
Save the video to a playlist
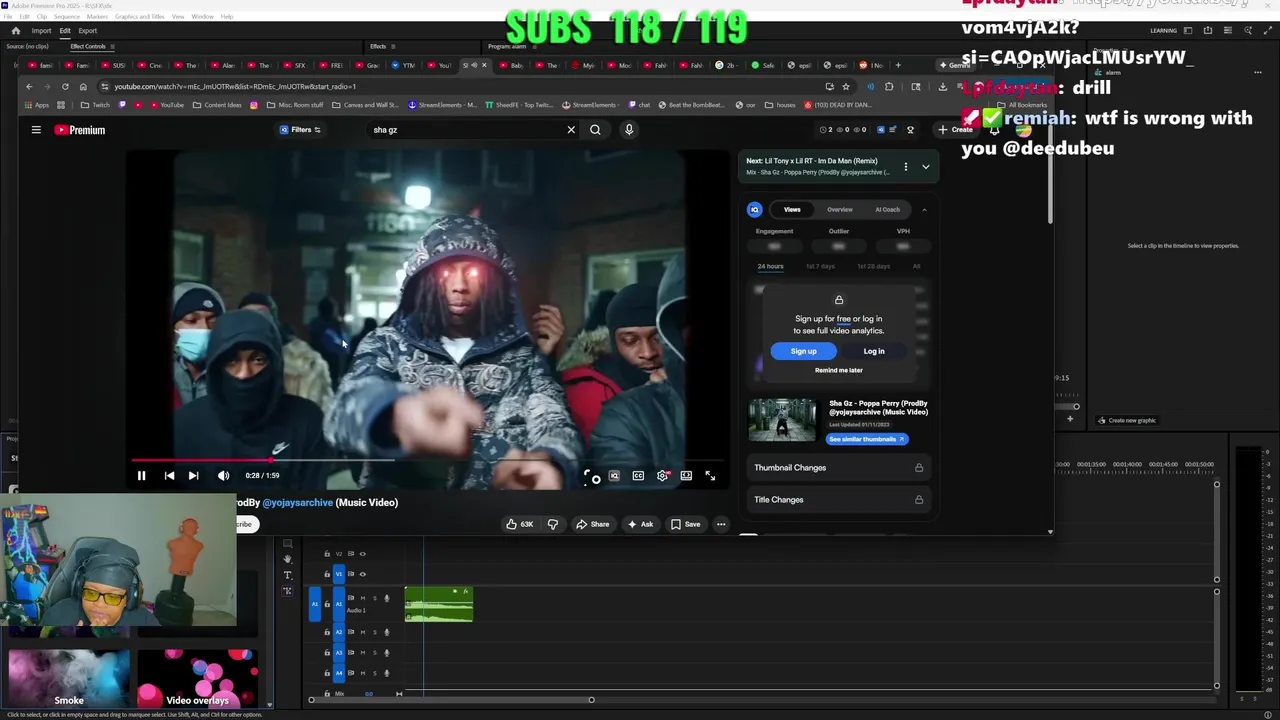point(685,524)
